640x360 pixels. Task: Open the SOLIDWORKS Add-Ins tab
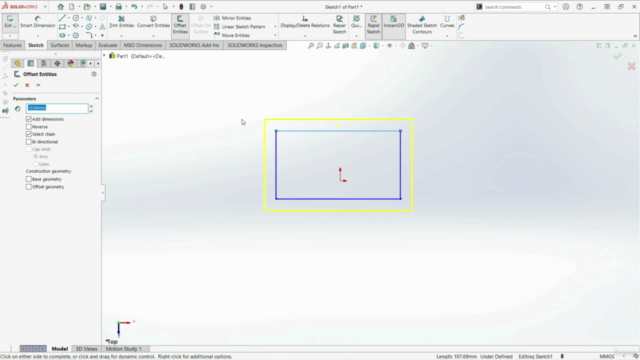coord(194,45)
